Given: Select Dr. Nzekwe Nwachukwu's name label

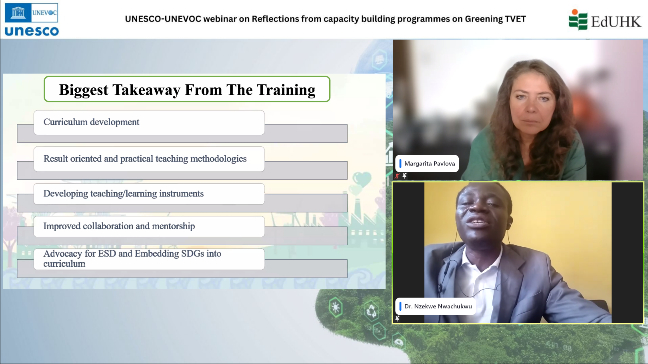Looking at the screenshot, I should pos(435,306).
